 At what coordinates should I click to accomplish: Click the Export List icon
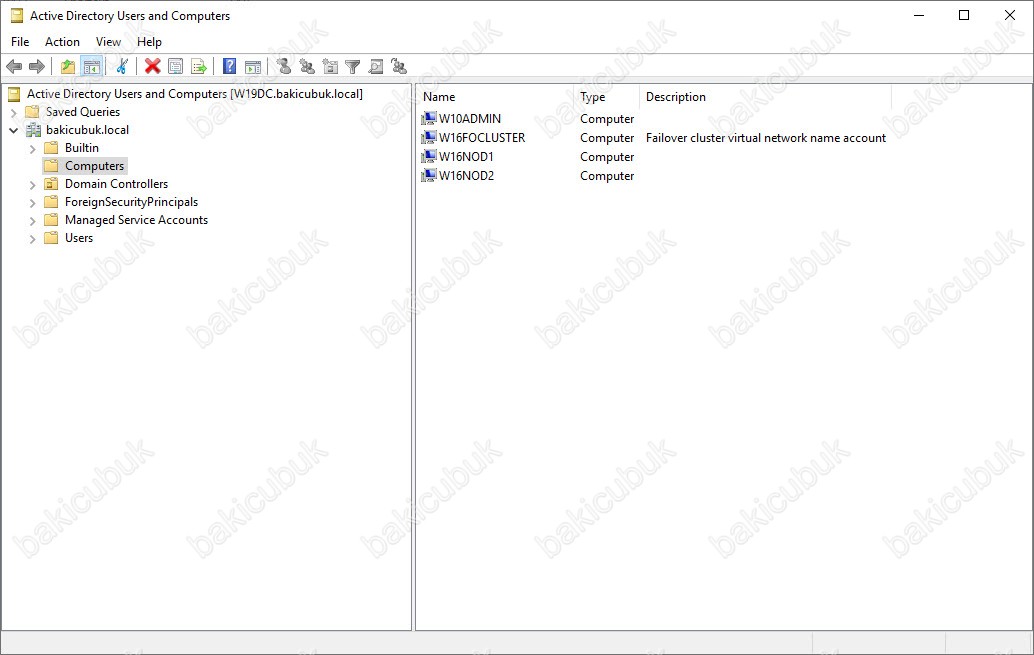pos(198,66)
